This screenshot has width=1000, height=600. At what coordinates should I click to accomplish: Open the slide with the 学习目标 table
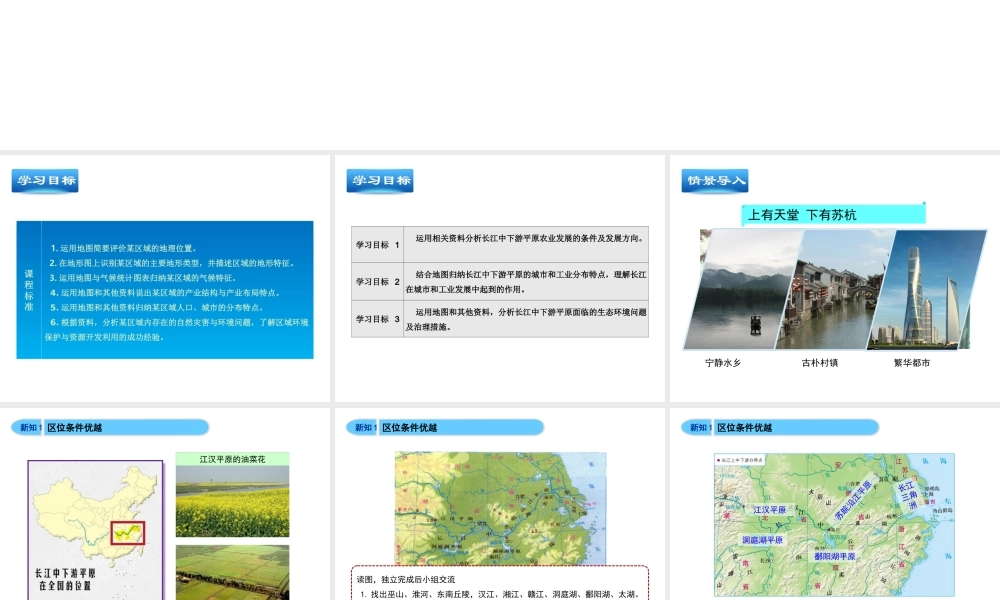point(499,279)
